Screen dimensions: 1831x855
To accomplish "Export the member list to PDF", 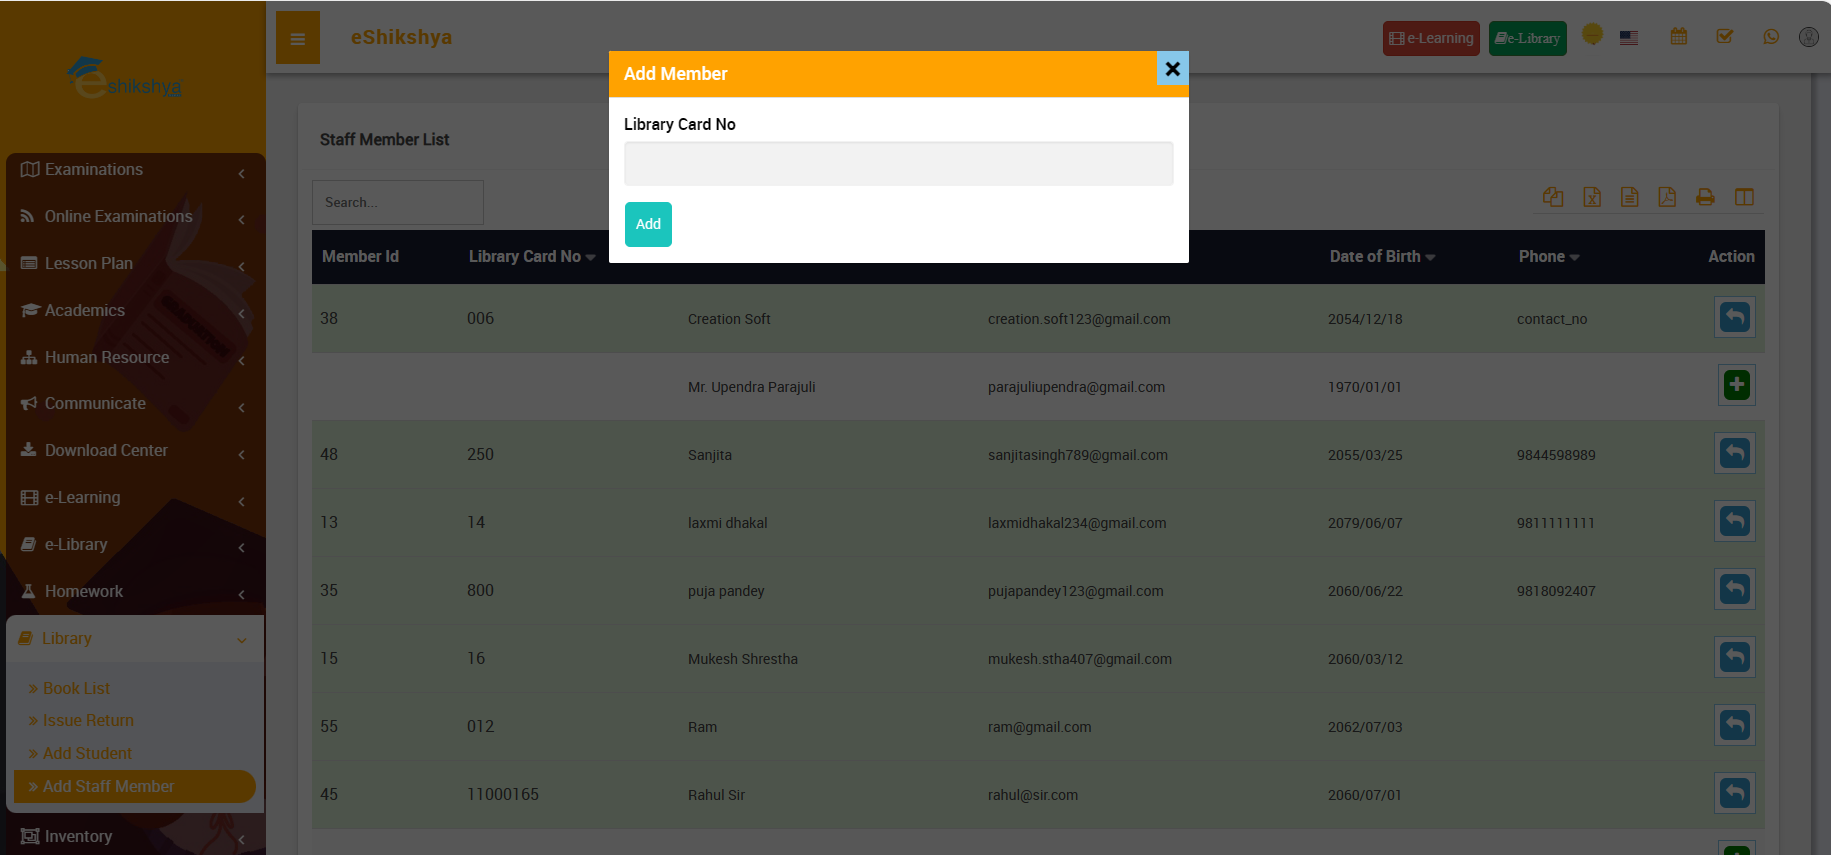I will point(1667,197).
